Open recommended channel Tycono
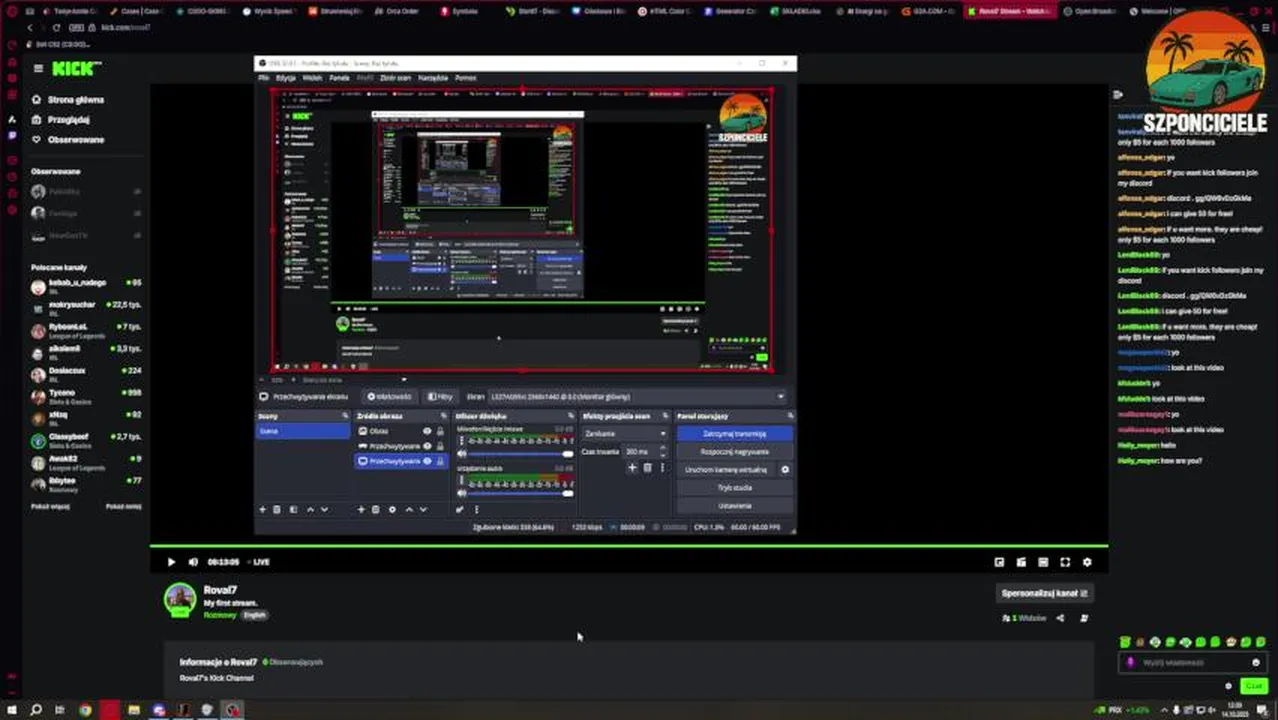This screenshot has width=1278, height=720. click(x=86, y=395)
